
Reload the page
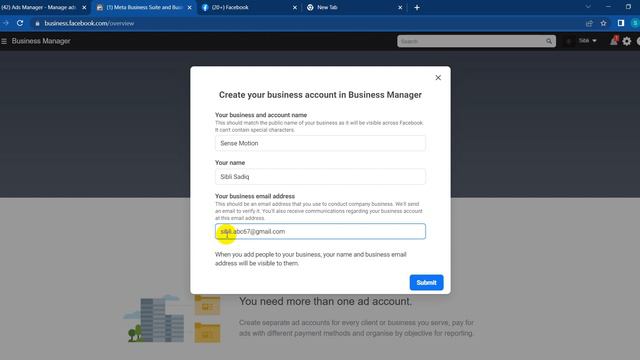20,23
